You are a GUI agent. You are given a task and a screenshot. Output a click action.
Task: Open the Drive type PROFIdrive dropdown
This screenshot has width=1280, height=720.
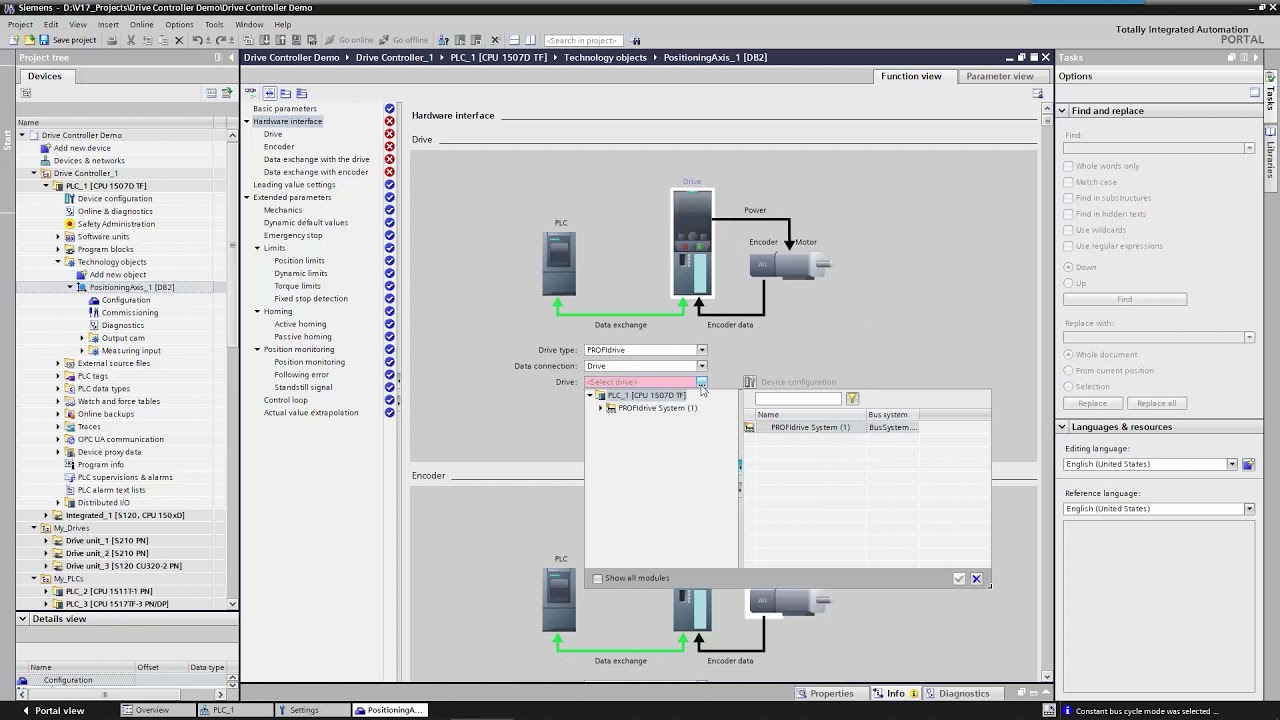[702, 350]
